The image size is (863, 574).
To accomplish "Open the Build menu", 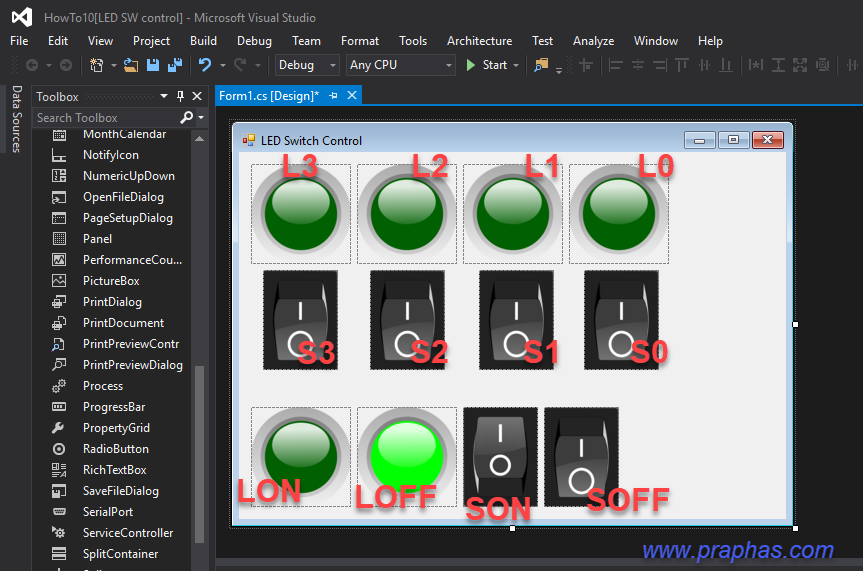I will (x=204, y=41).
